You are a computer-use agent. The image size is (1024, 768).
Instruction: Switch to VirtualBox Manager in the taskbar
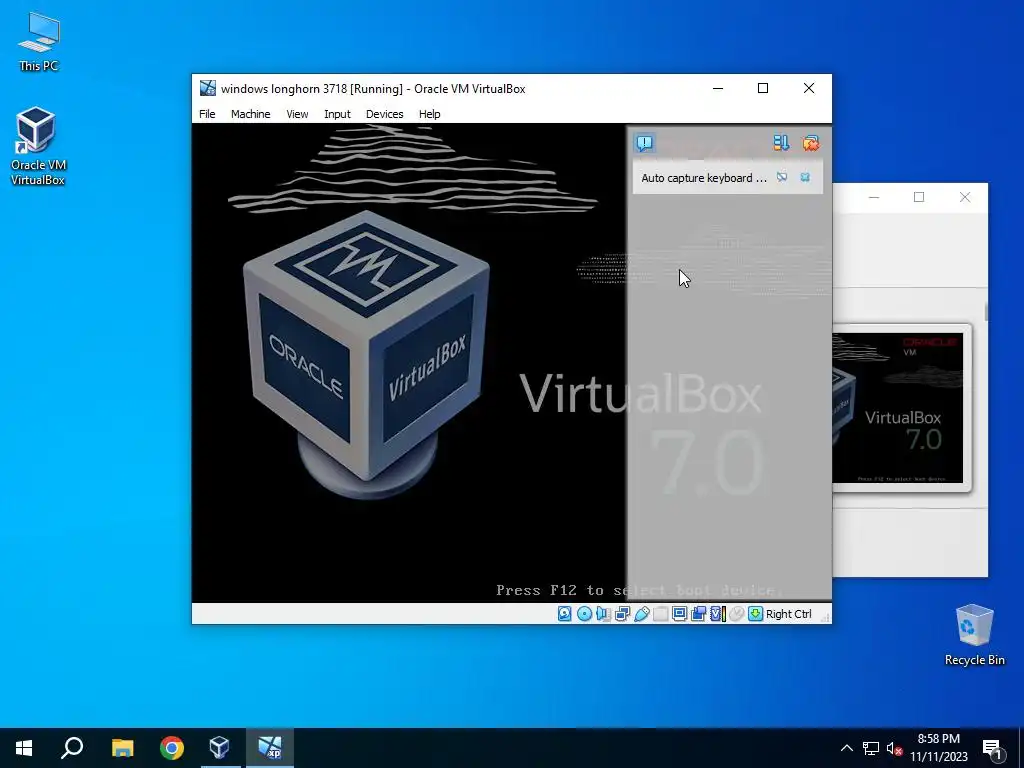219,748
